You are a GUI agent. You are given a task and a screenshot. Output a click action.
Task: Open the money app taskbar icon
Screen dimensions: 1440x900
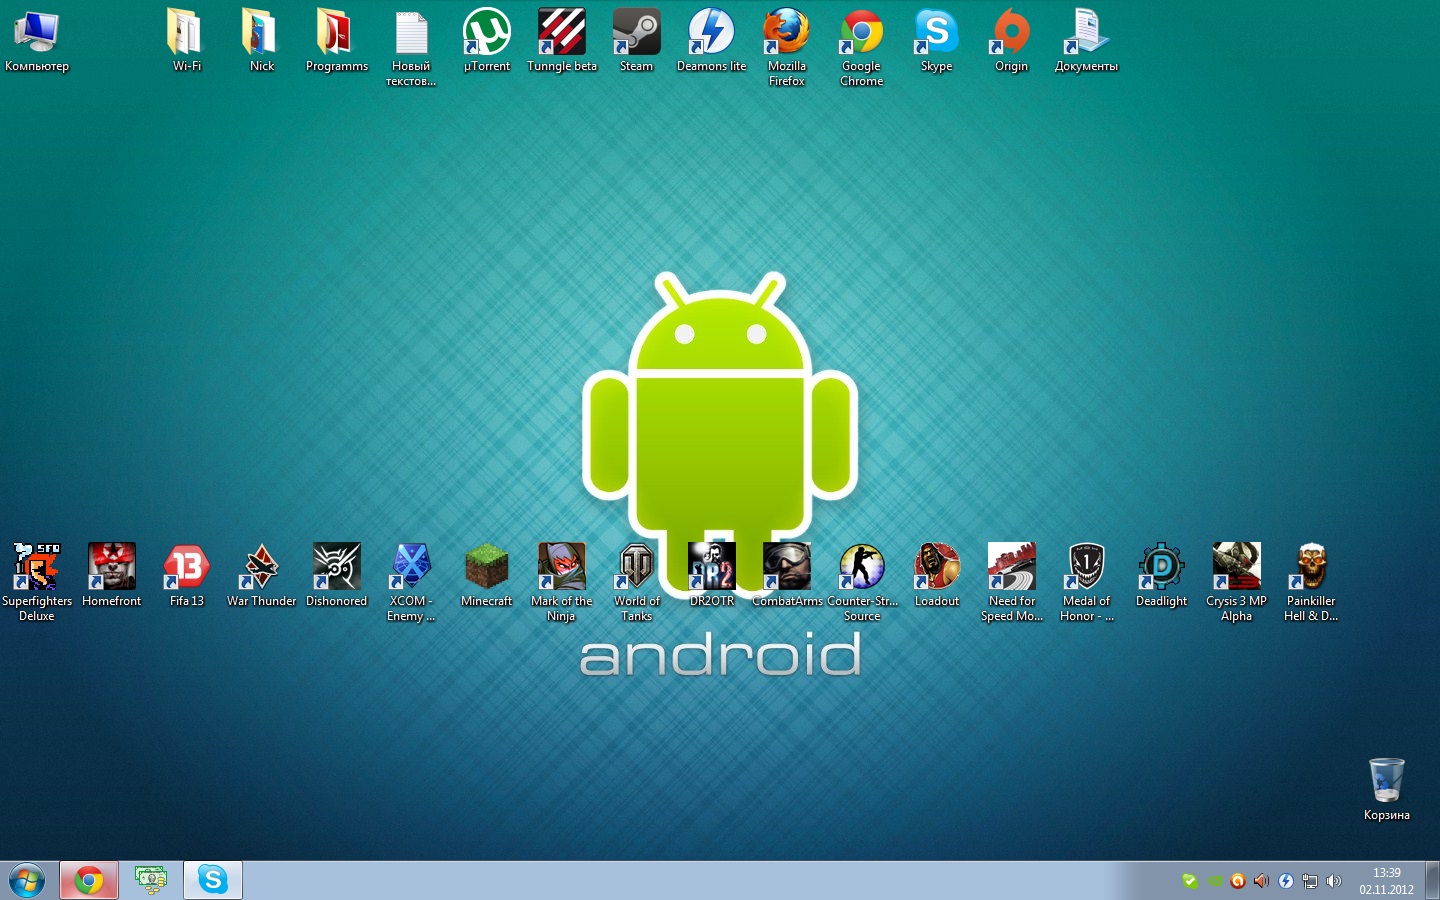[x=151, y=880]
